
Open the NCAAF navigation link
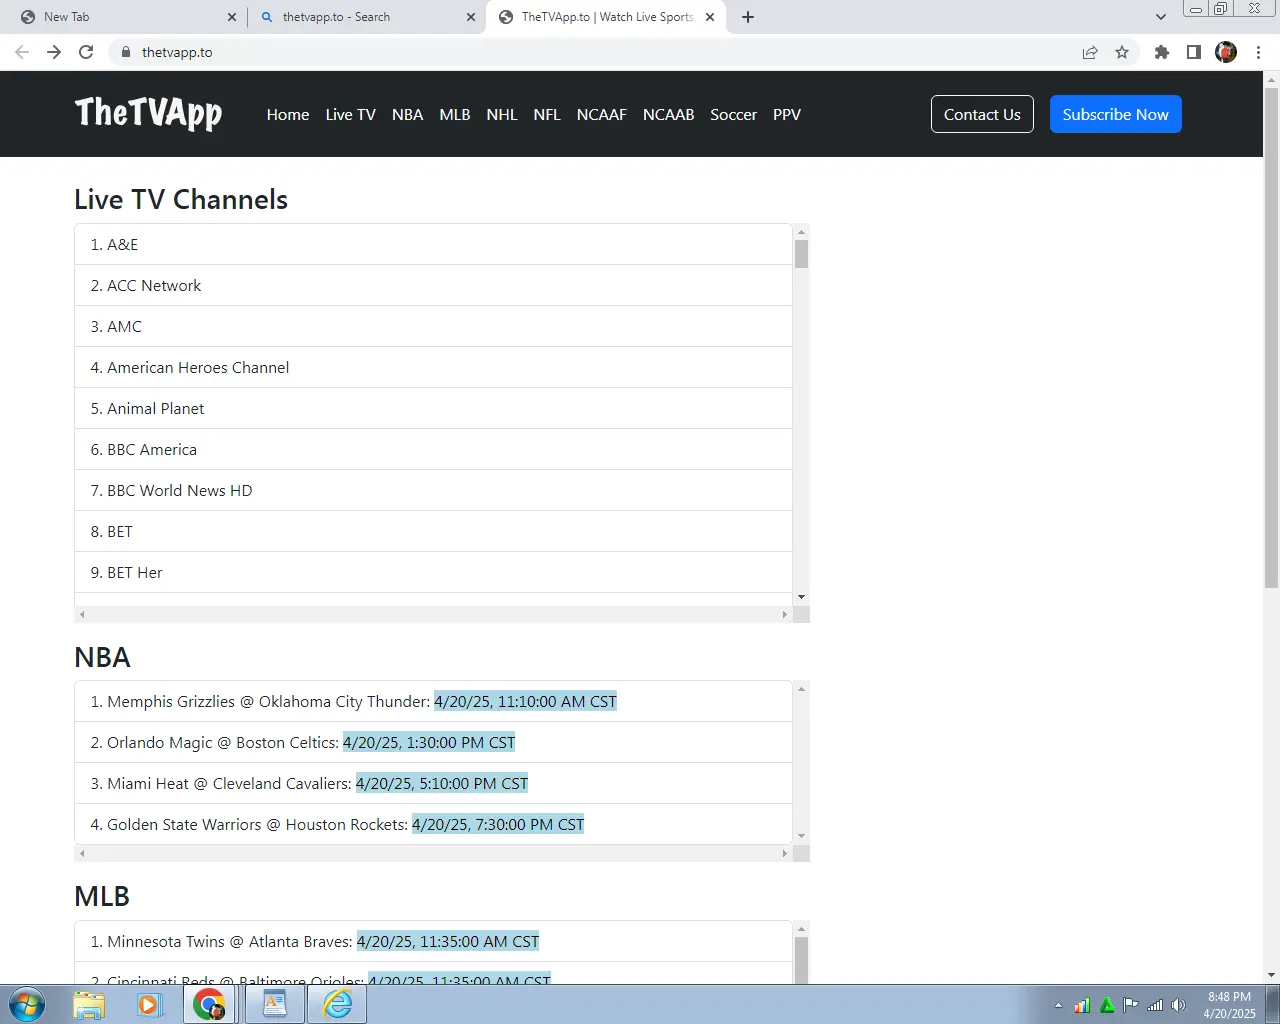point(602,114)
